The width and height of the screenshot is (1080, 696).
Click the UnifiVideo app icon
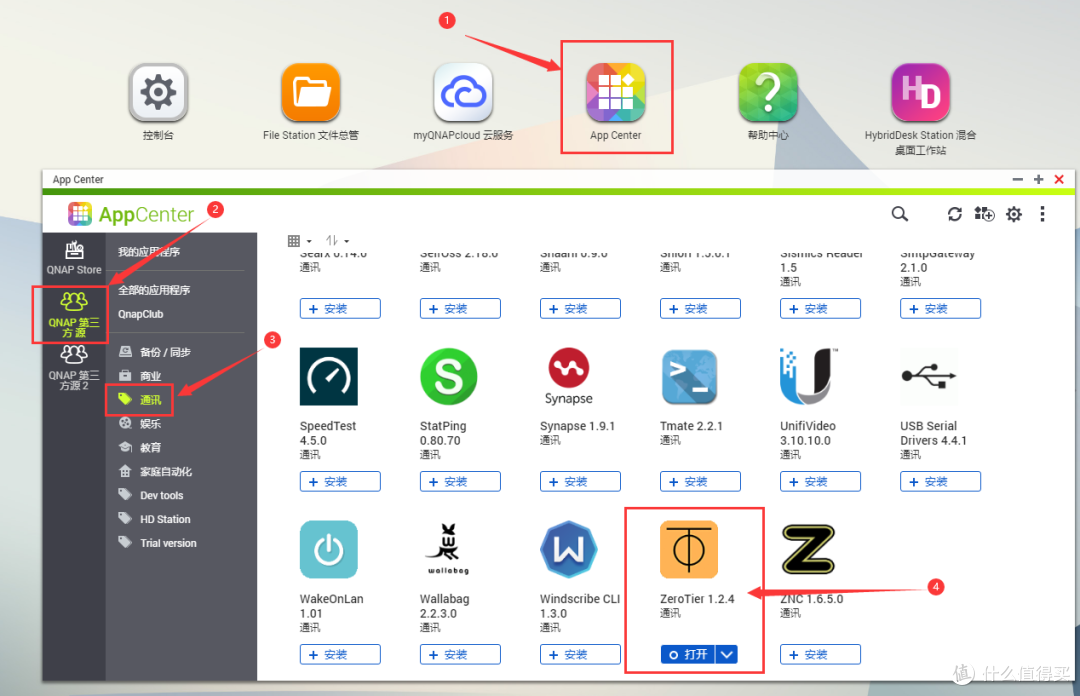(809, 376)
